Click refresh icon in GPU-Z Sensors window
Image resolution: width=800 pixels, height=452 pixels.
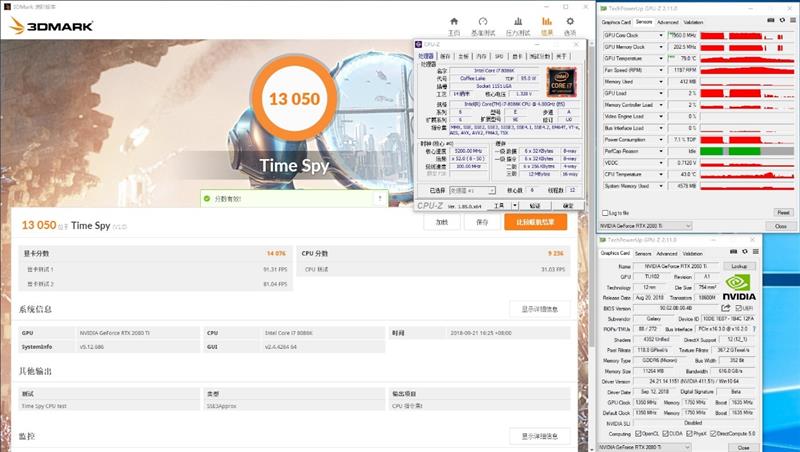(782, 20)
